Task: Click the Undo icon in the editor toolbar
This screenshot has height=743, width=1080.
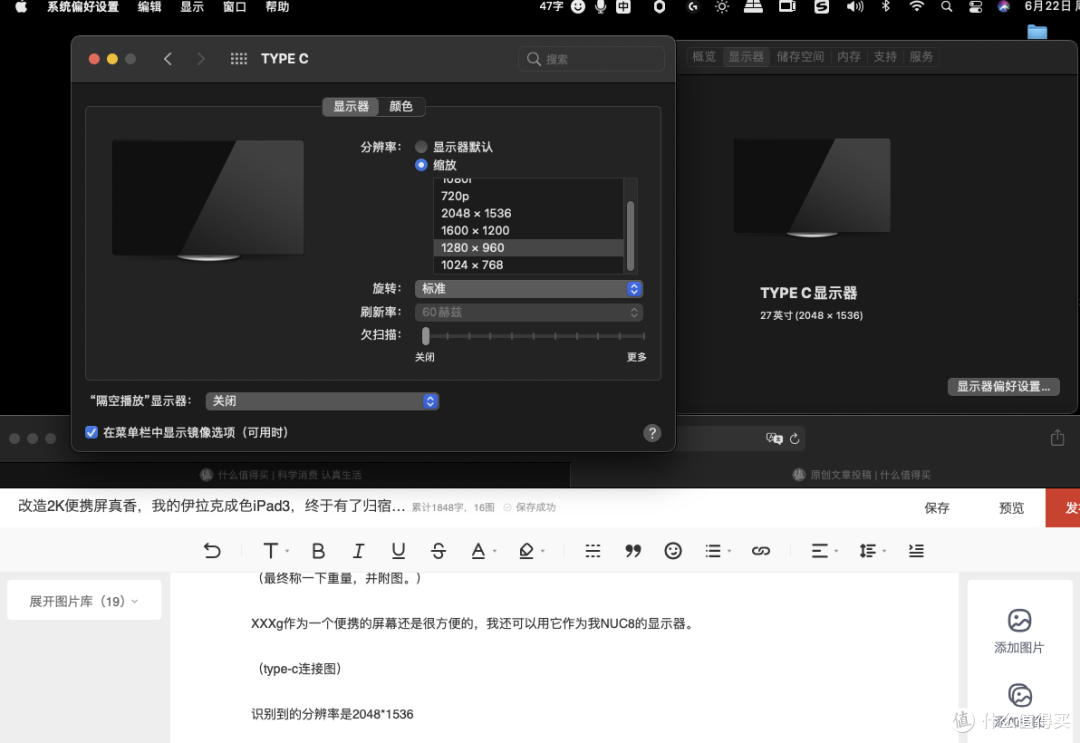Action: [212, 550]
